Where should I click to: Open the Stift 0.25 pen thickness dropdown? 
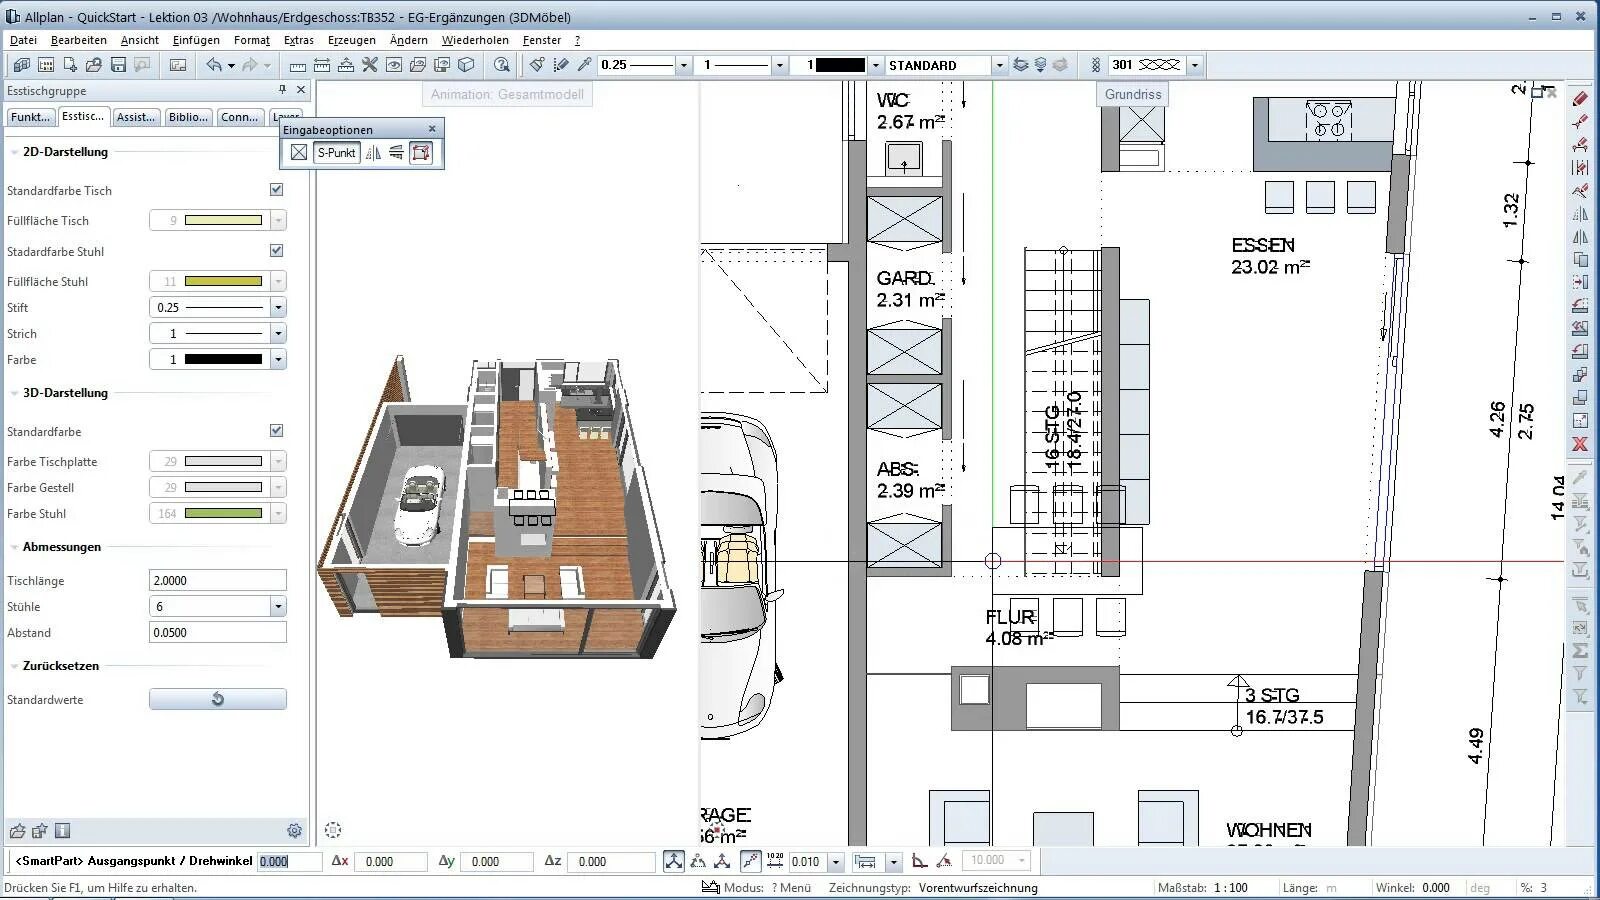pos(278,307)
